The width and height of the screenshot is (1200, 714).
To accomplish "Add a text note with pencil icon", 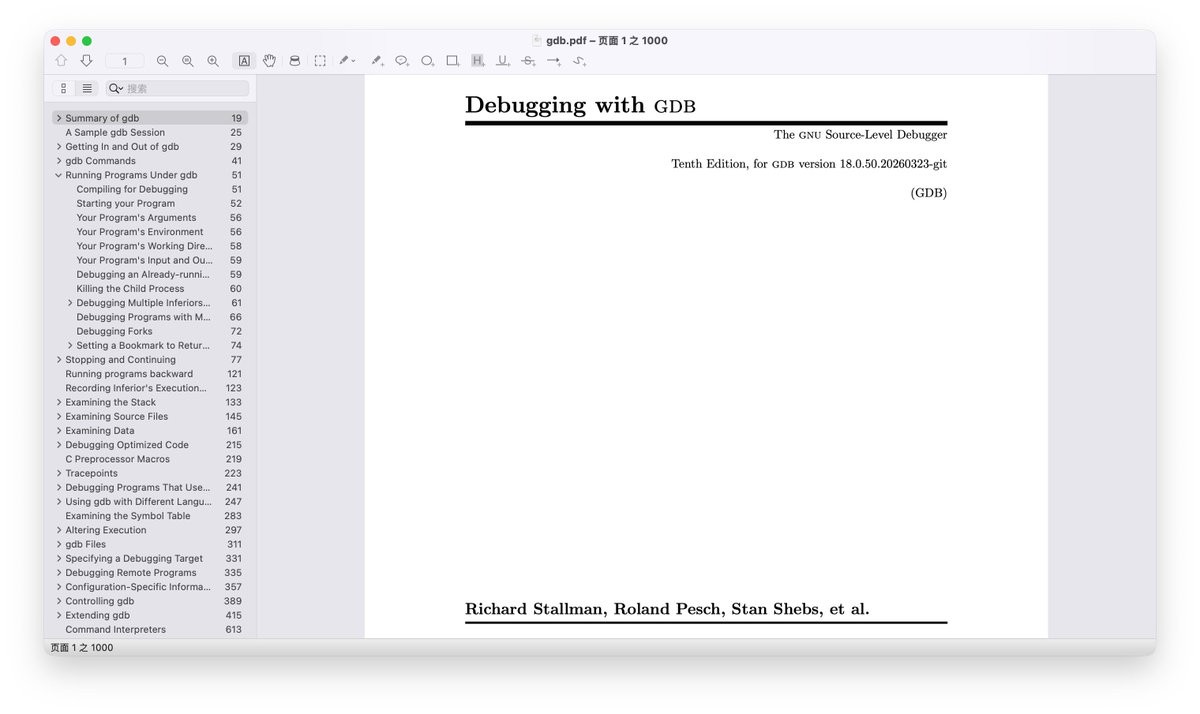I will (377, 61).
